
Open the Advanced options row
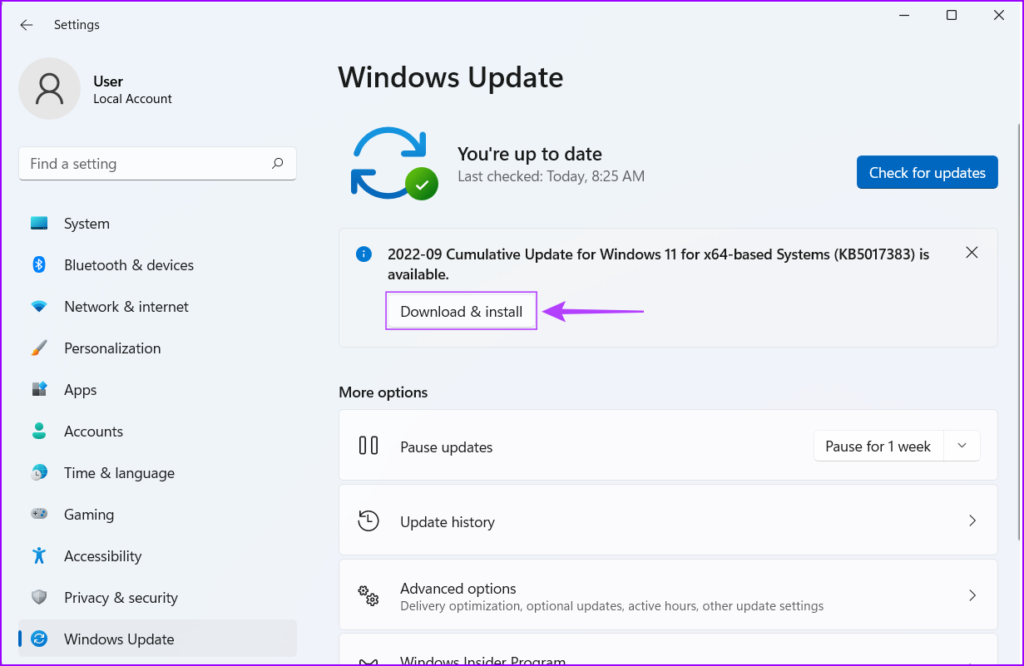(x=668, y=595)
